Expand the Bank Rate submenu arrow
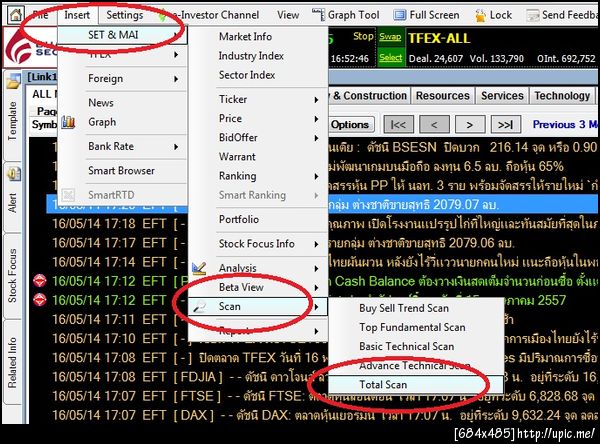 click(x=176, y=147)
